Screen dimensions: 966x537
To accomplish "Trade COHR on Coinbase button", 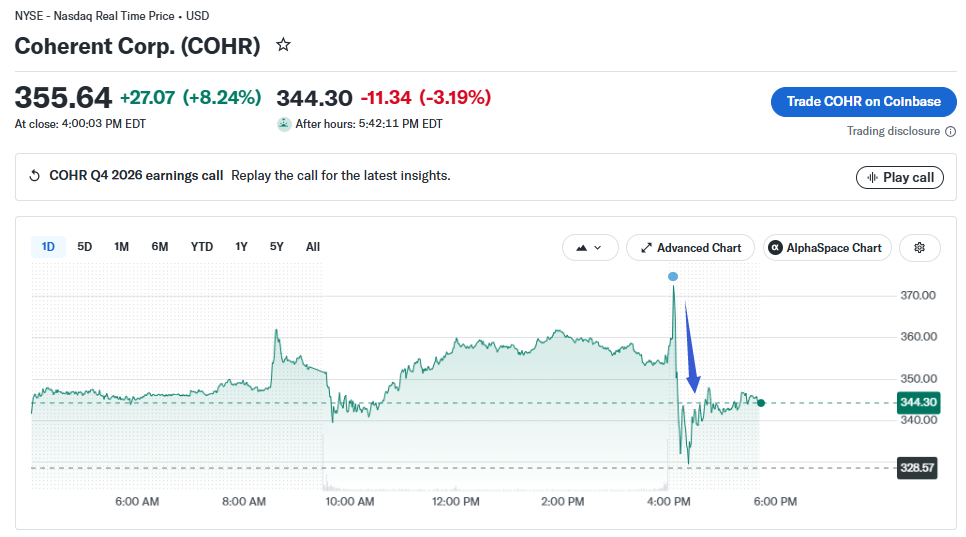I will coord(863,102).
